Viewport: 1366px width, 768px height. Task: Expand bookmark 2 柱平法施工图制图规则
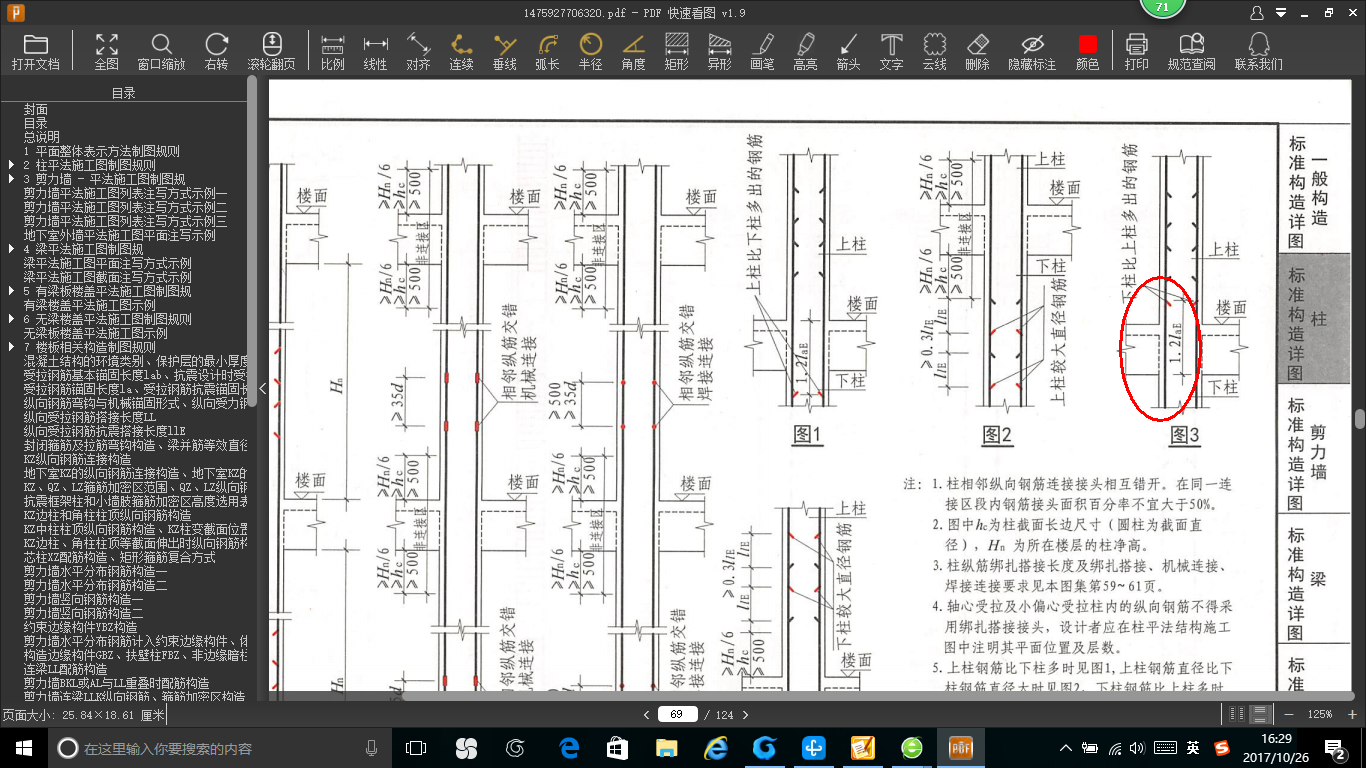click(x=9, y=165)
